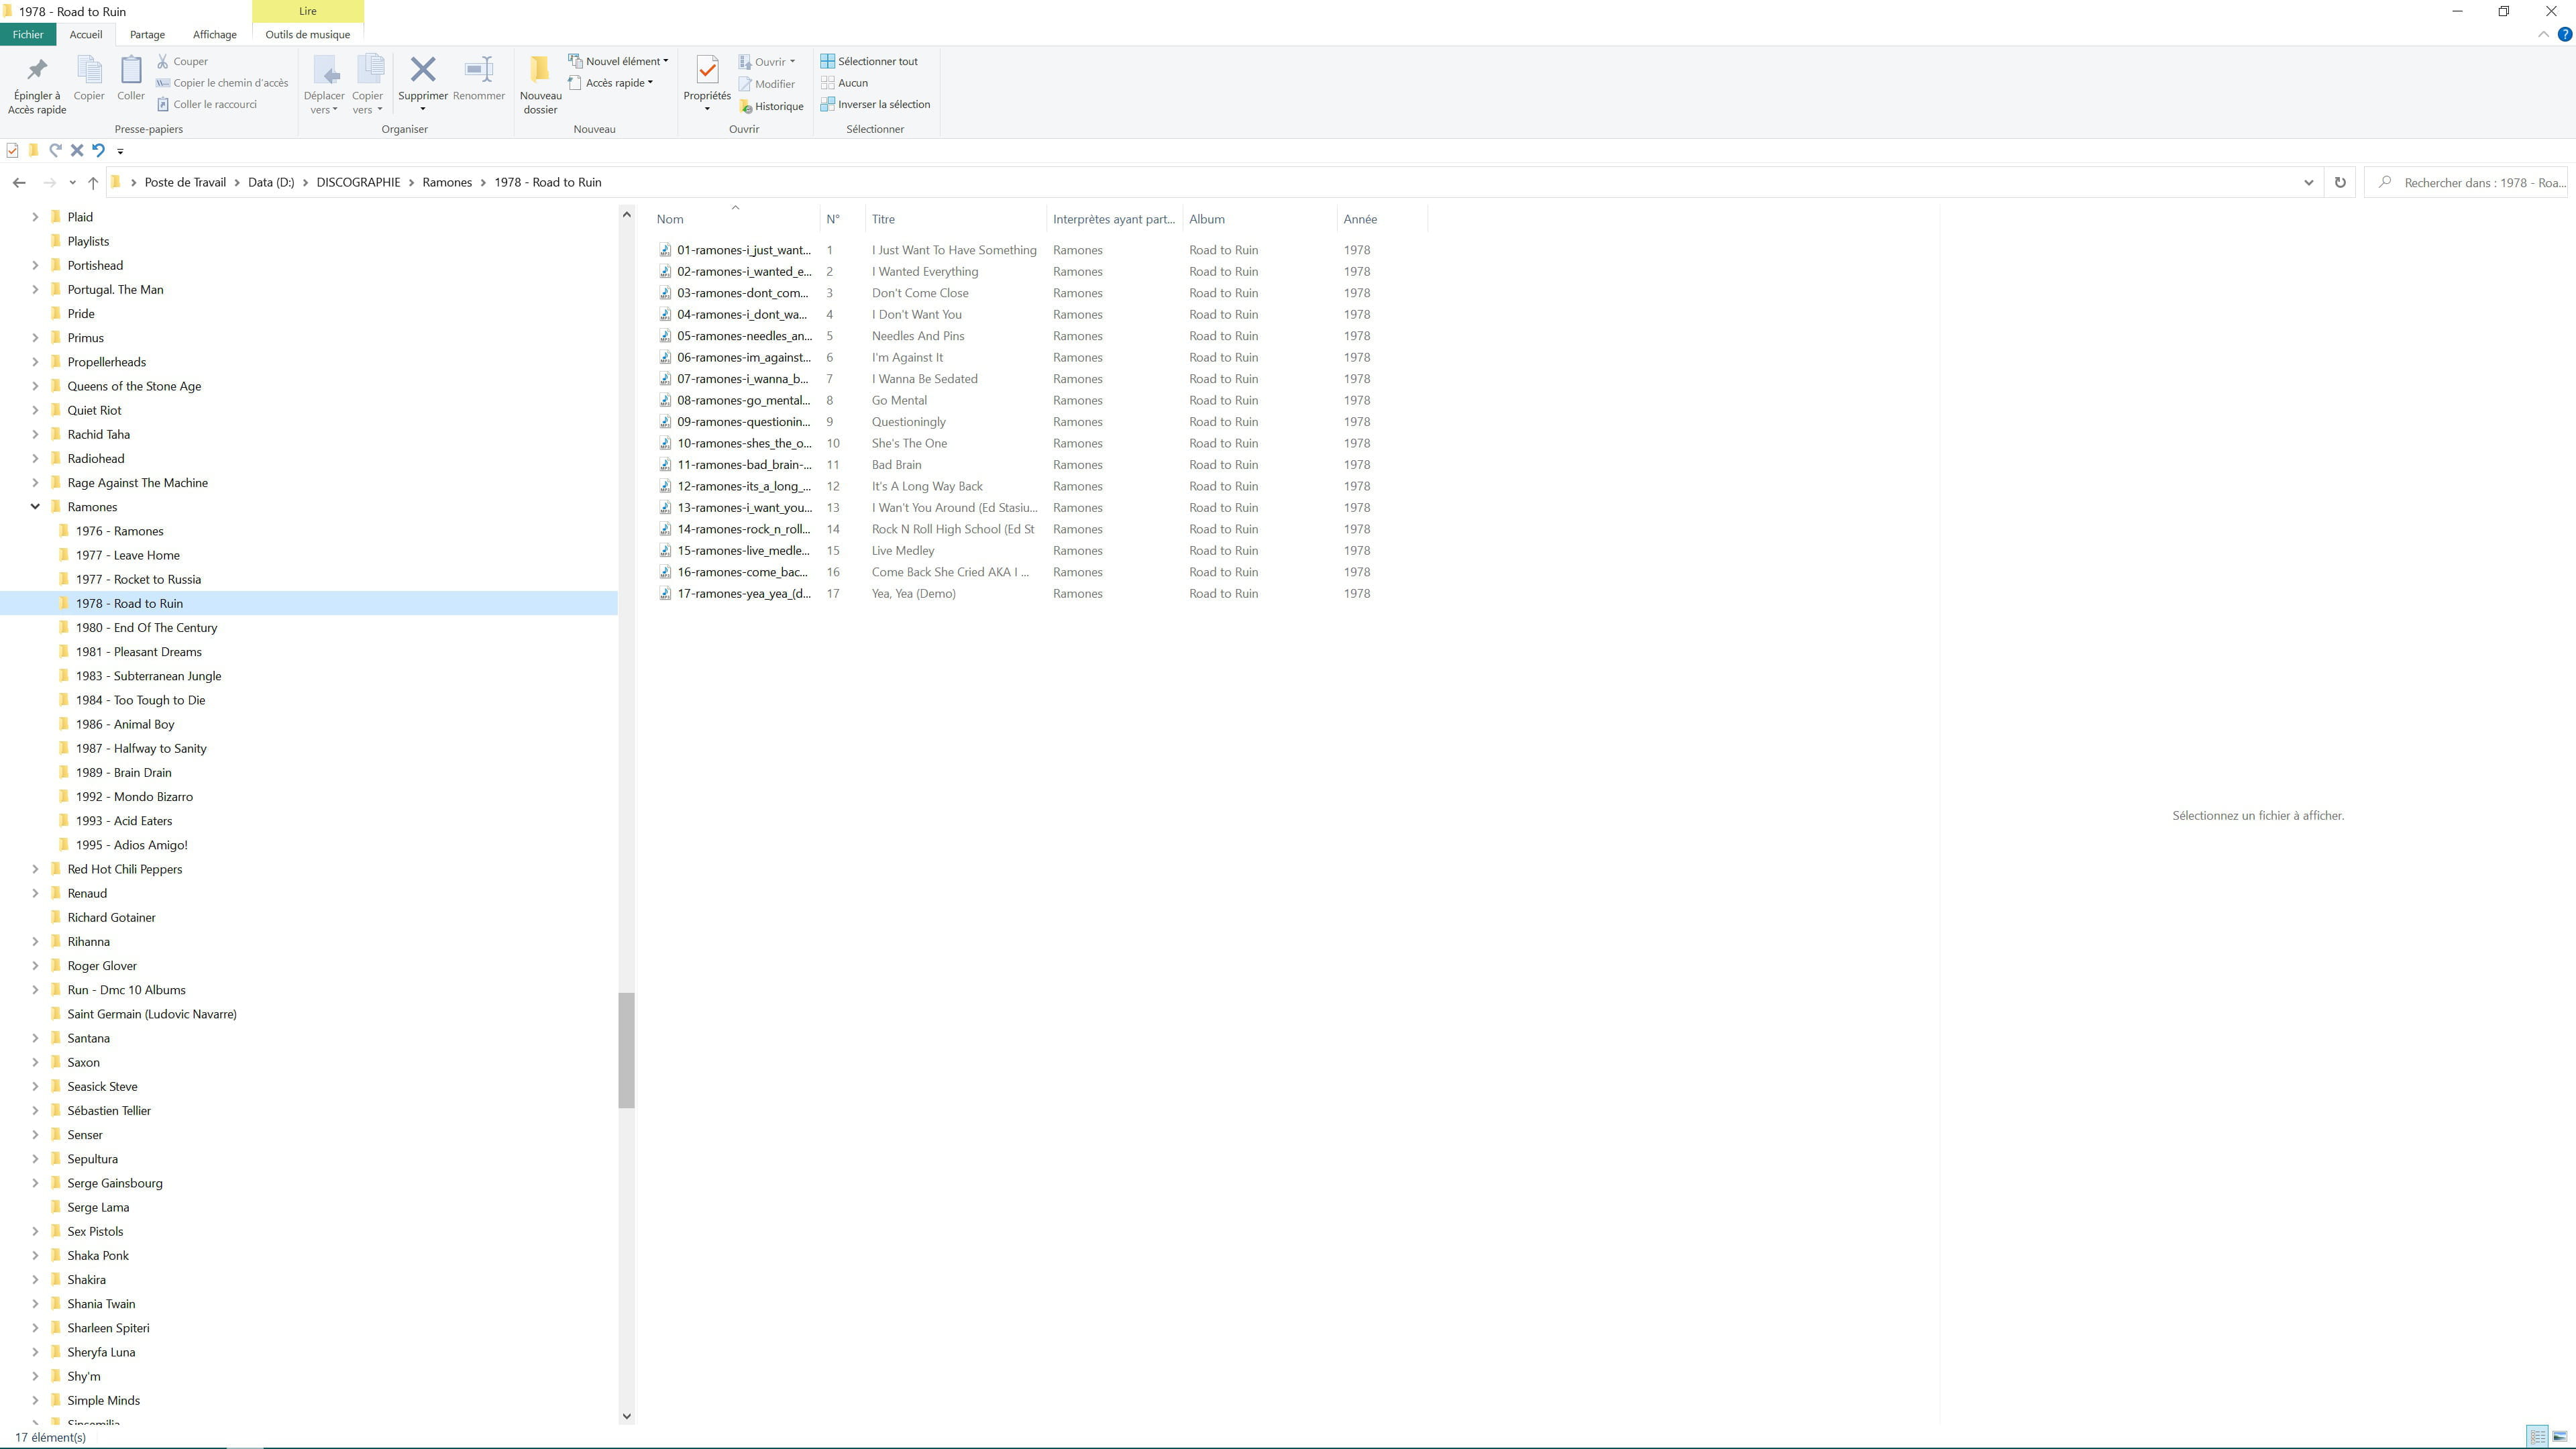This screenshot has height=1449, width=2576.
Task: Switch to the details view at bottom right
Action: tap(2538, 1437)
